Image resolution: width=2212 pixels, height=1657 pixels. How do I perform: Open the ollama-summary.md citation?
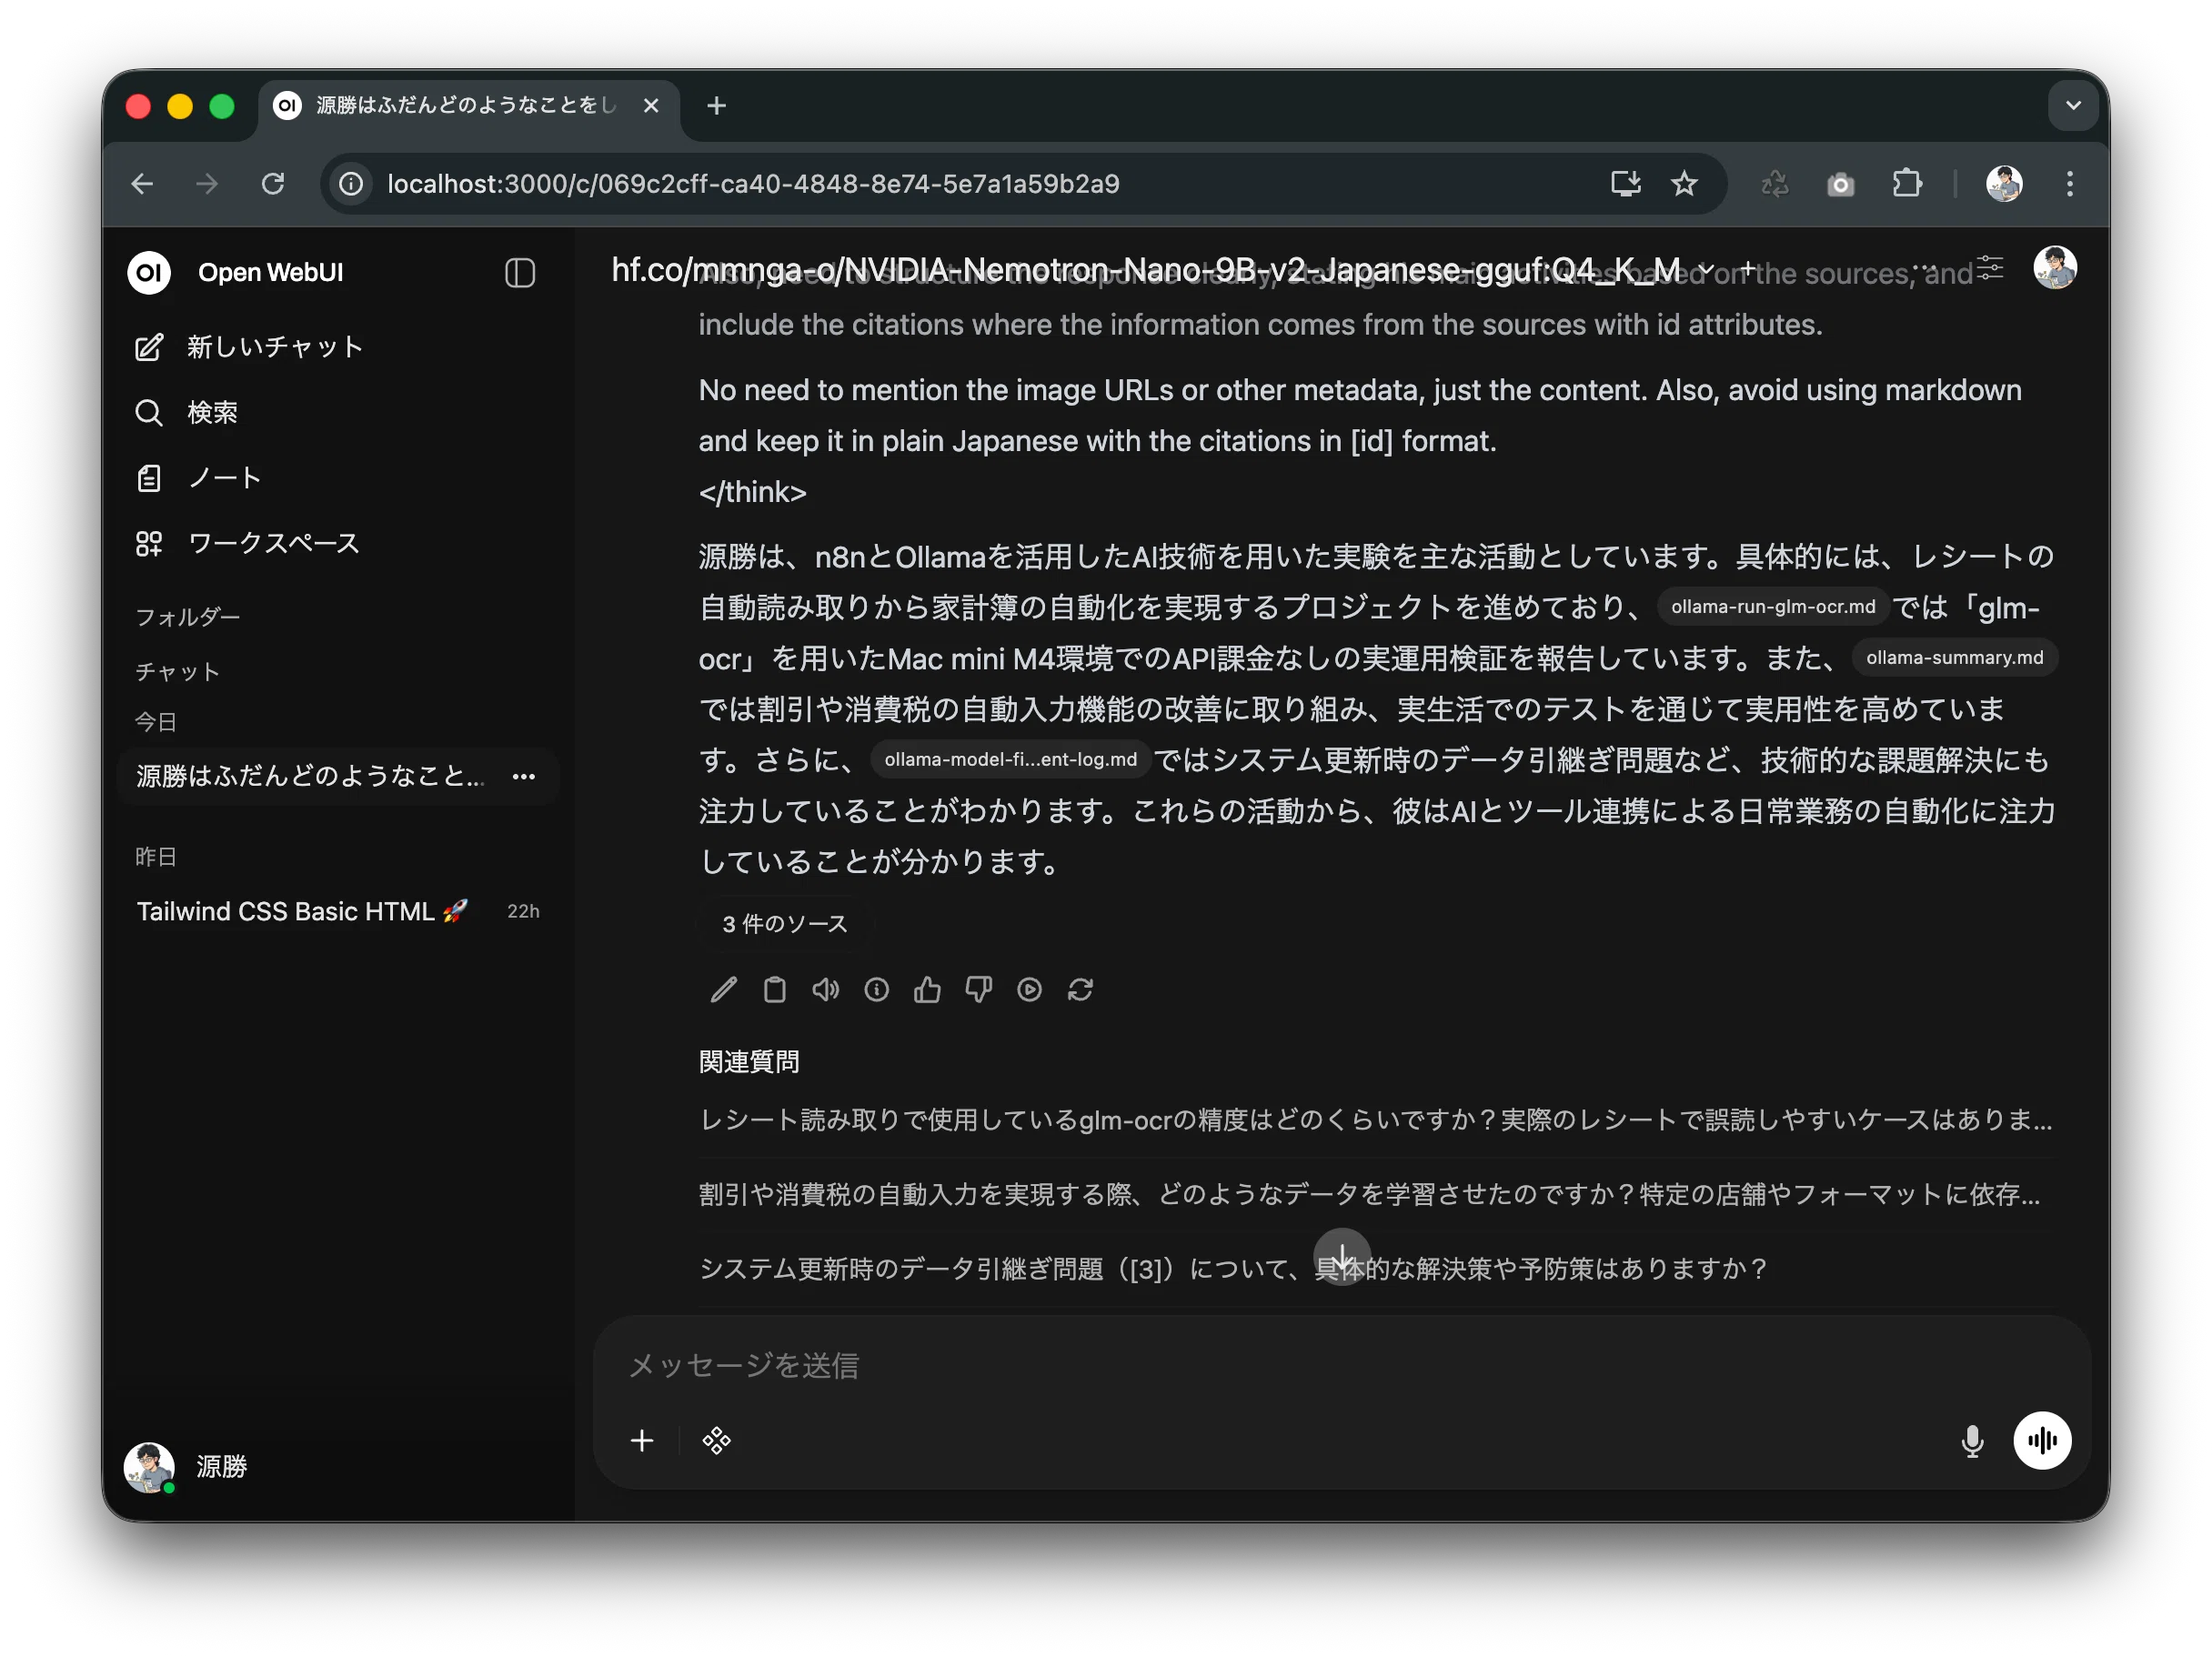click(x=1954, y=658)
